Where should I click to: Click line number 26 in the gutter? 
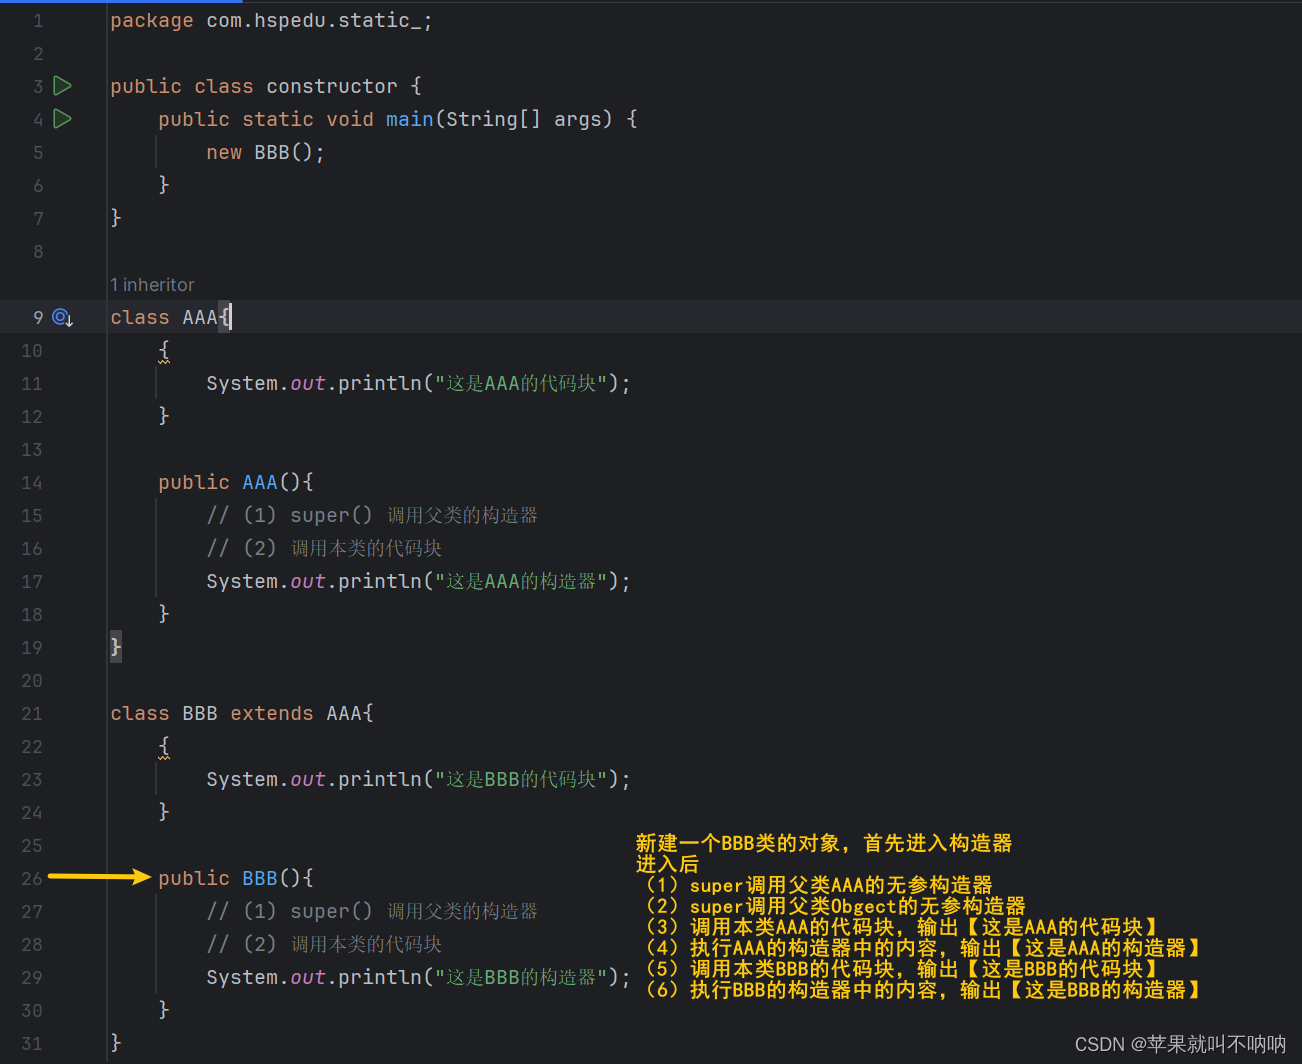[x=32, y=879]
